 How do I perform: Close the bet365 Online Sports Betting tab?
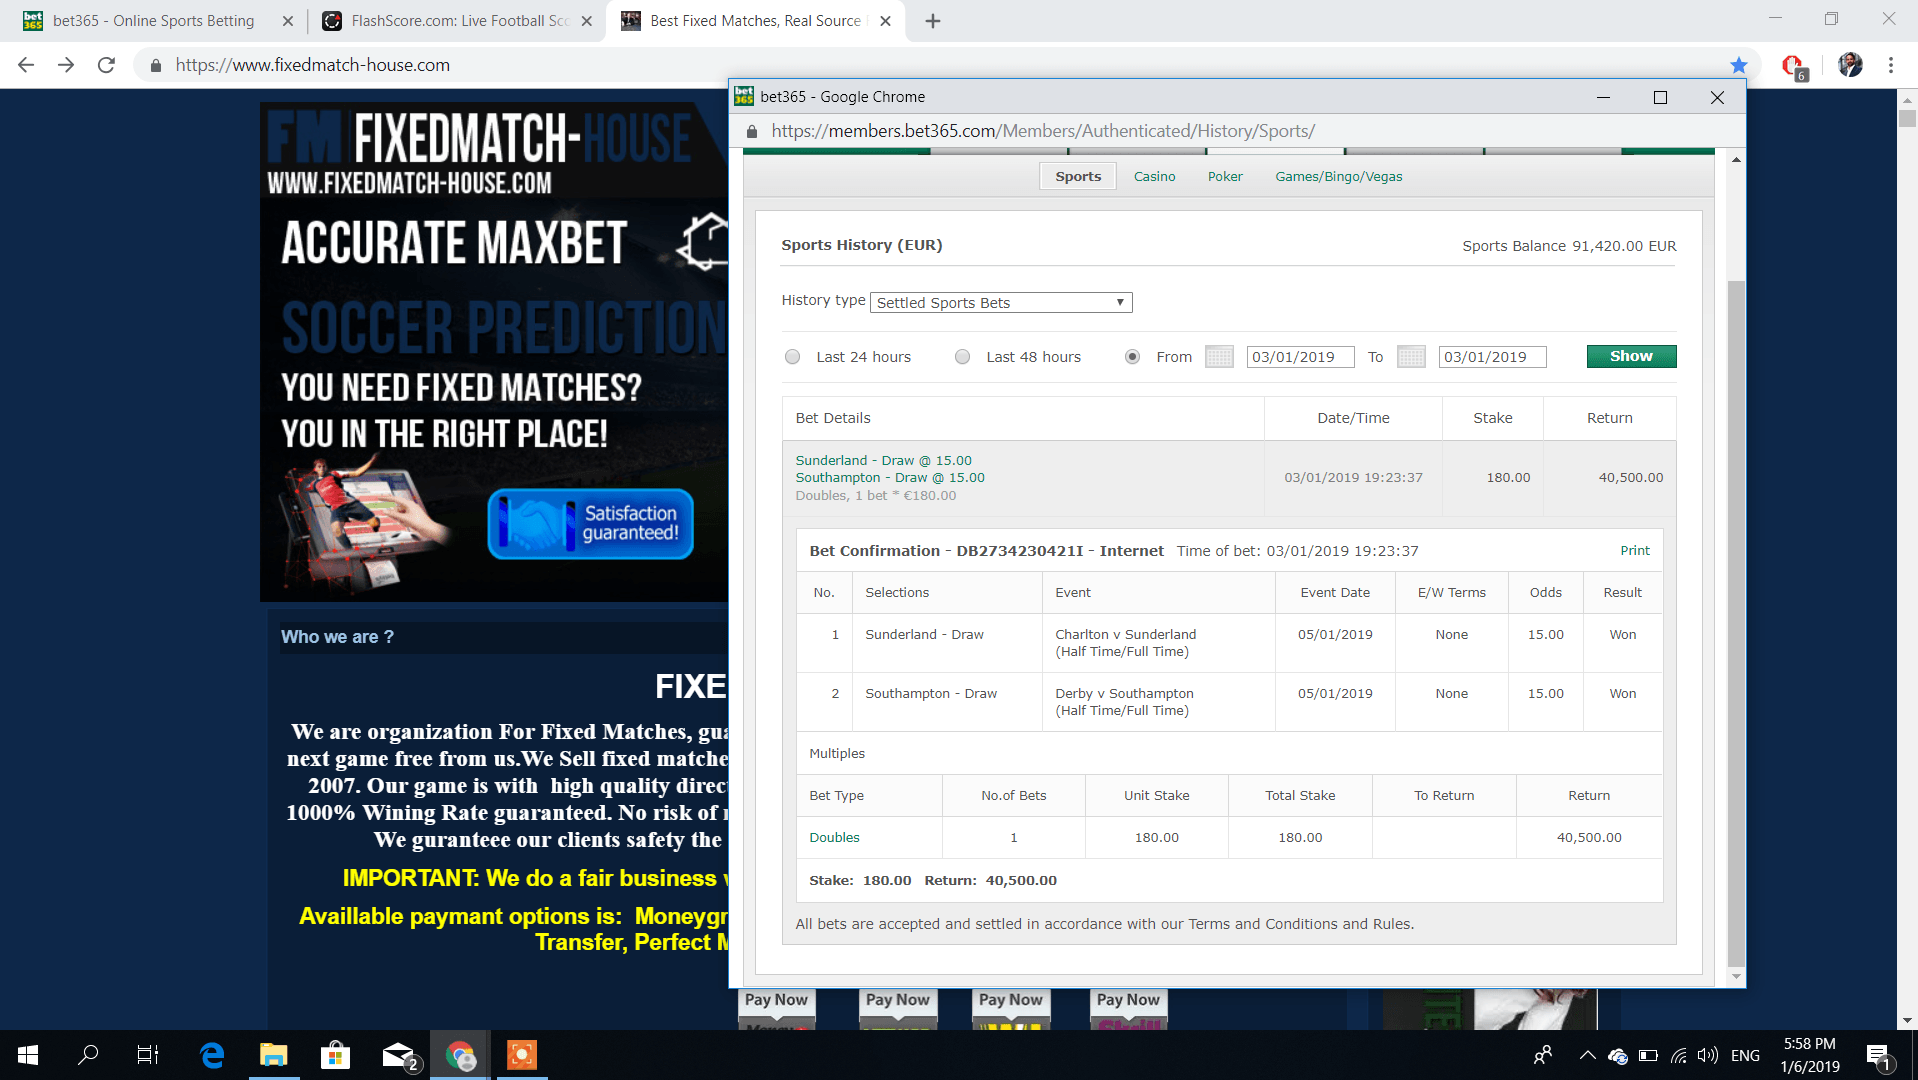coord(288,21)
